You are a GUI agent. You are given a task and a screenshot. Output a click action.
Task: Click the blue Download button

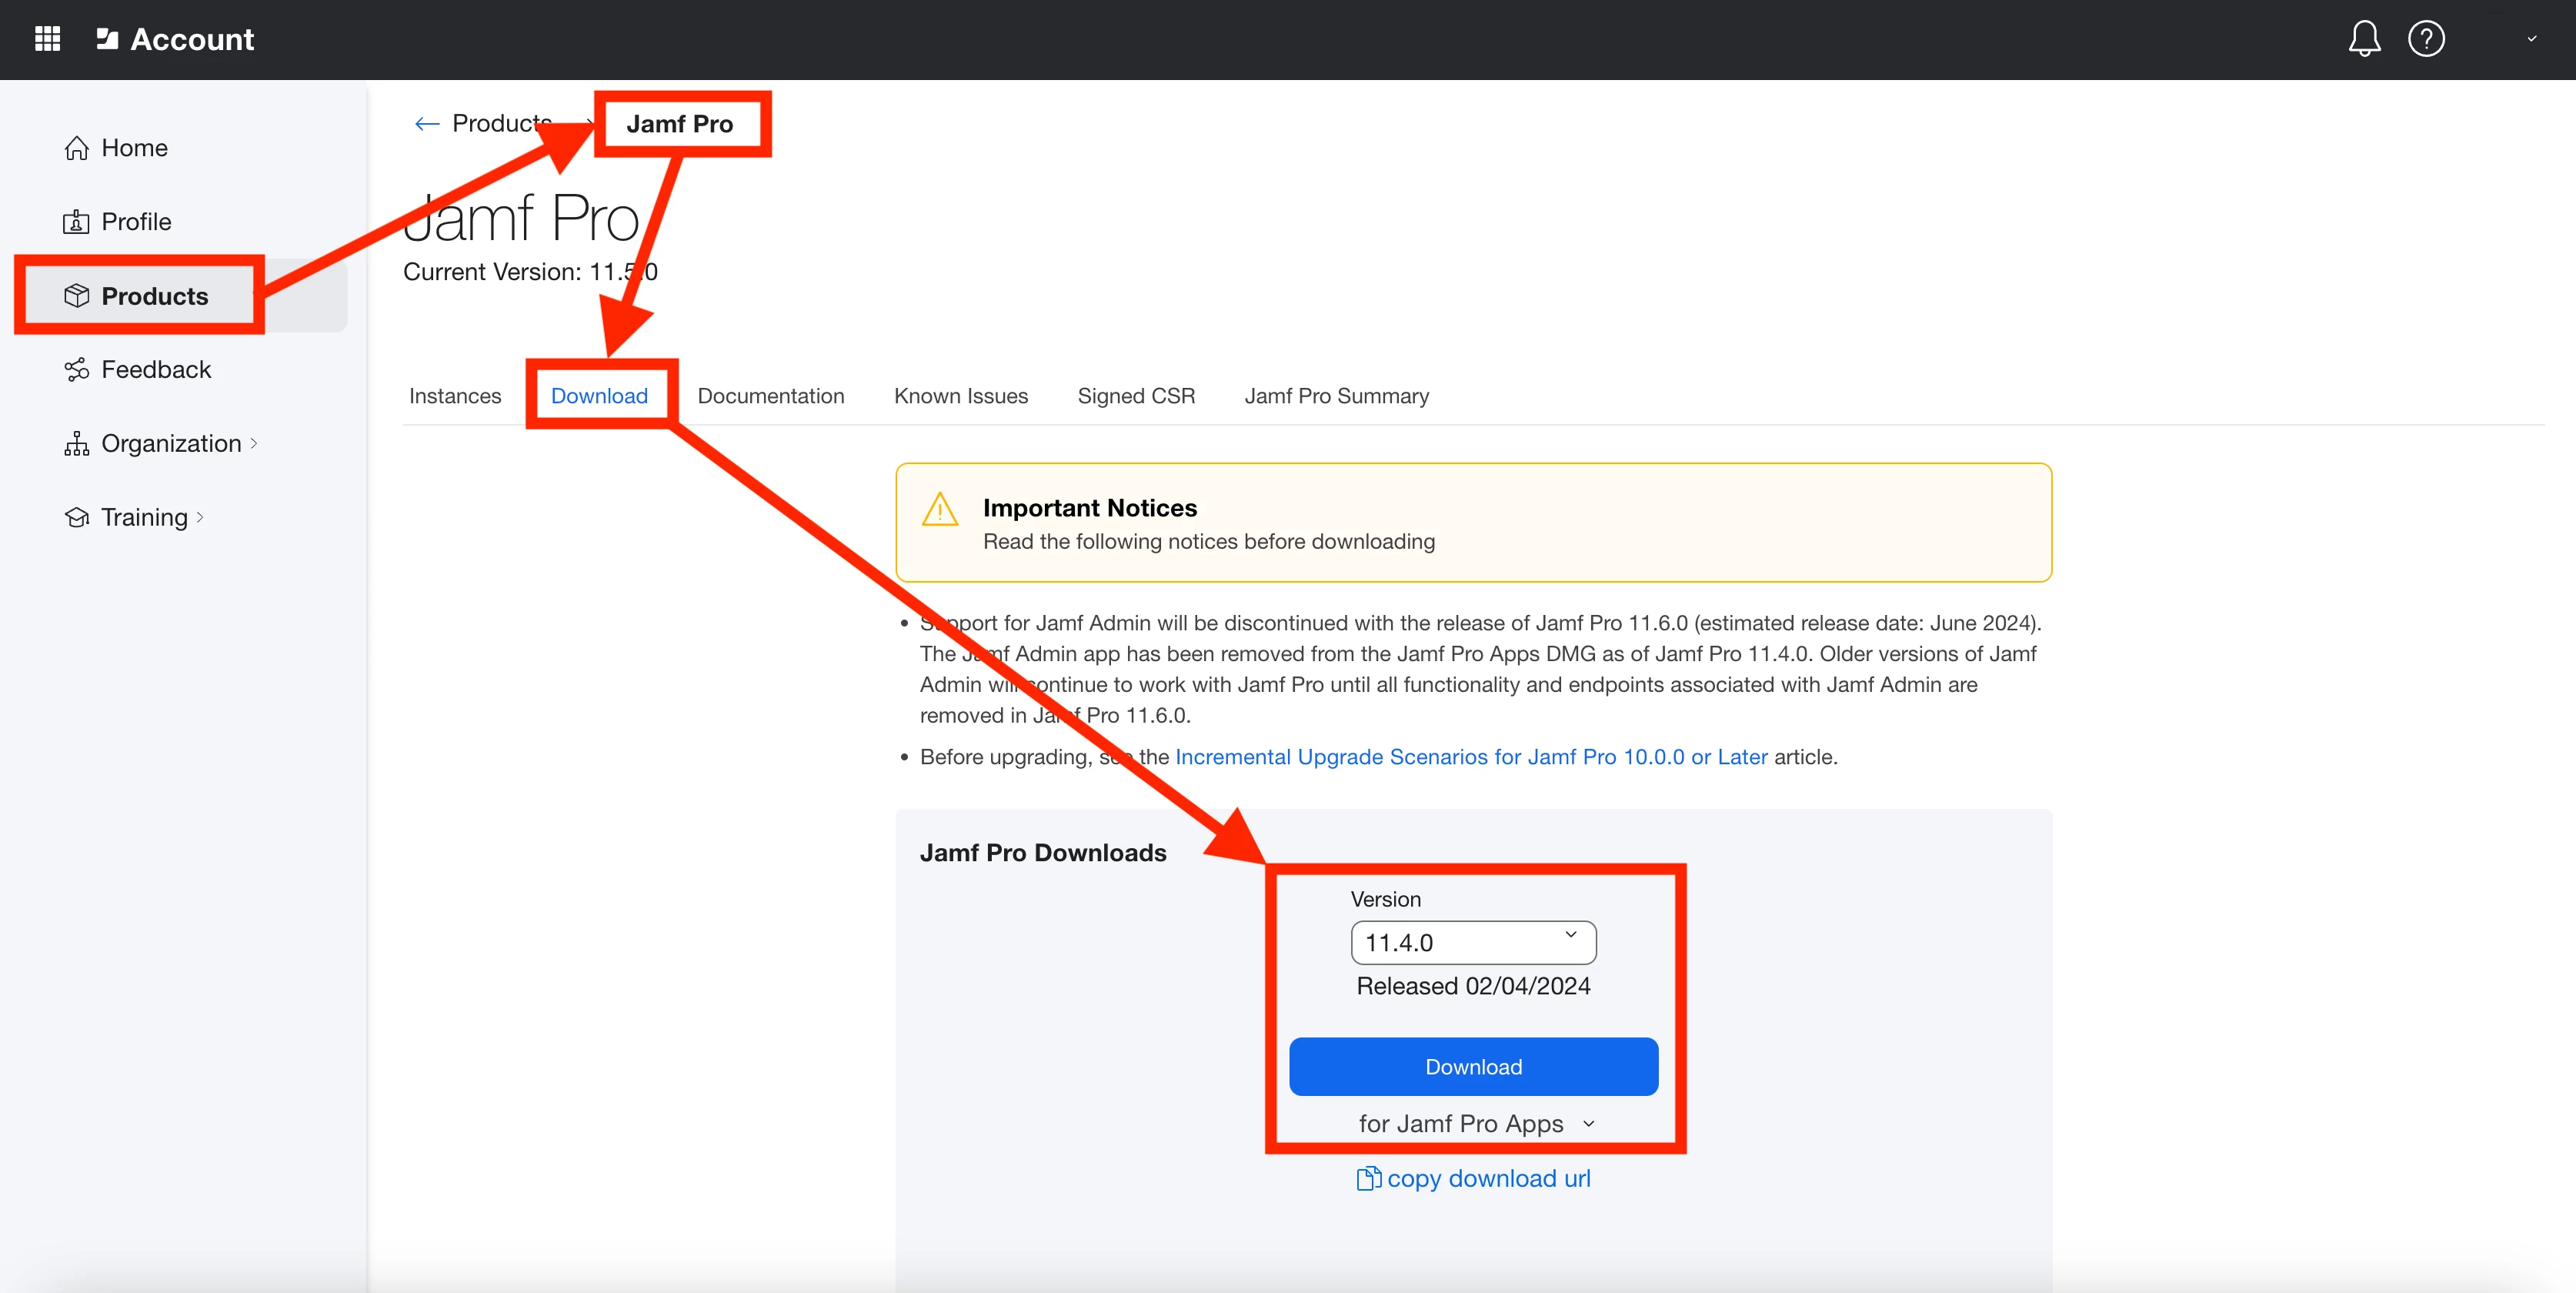coord(1473,1067)
